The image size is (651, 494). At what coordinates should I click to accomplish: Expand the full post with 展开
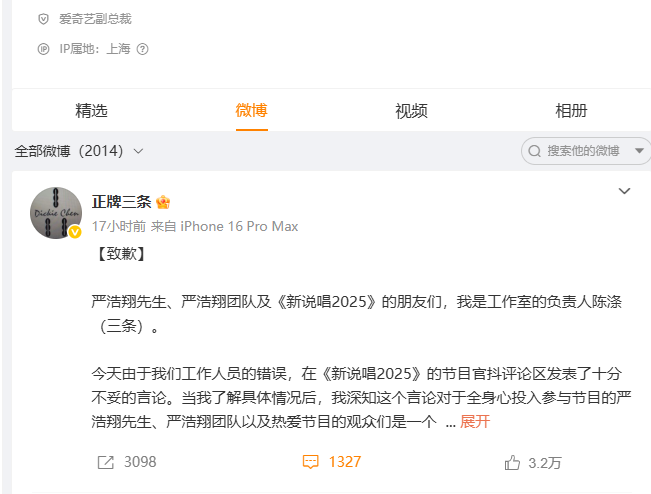coord(475,422)
